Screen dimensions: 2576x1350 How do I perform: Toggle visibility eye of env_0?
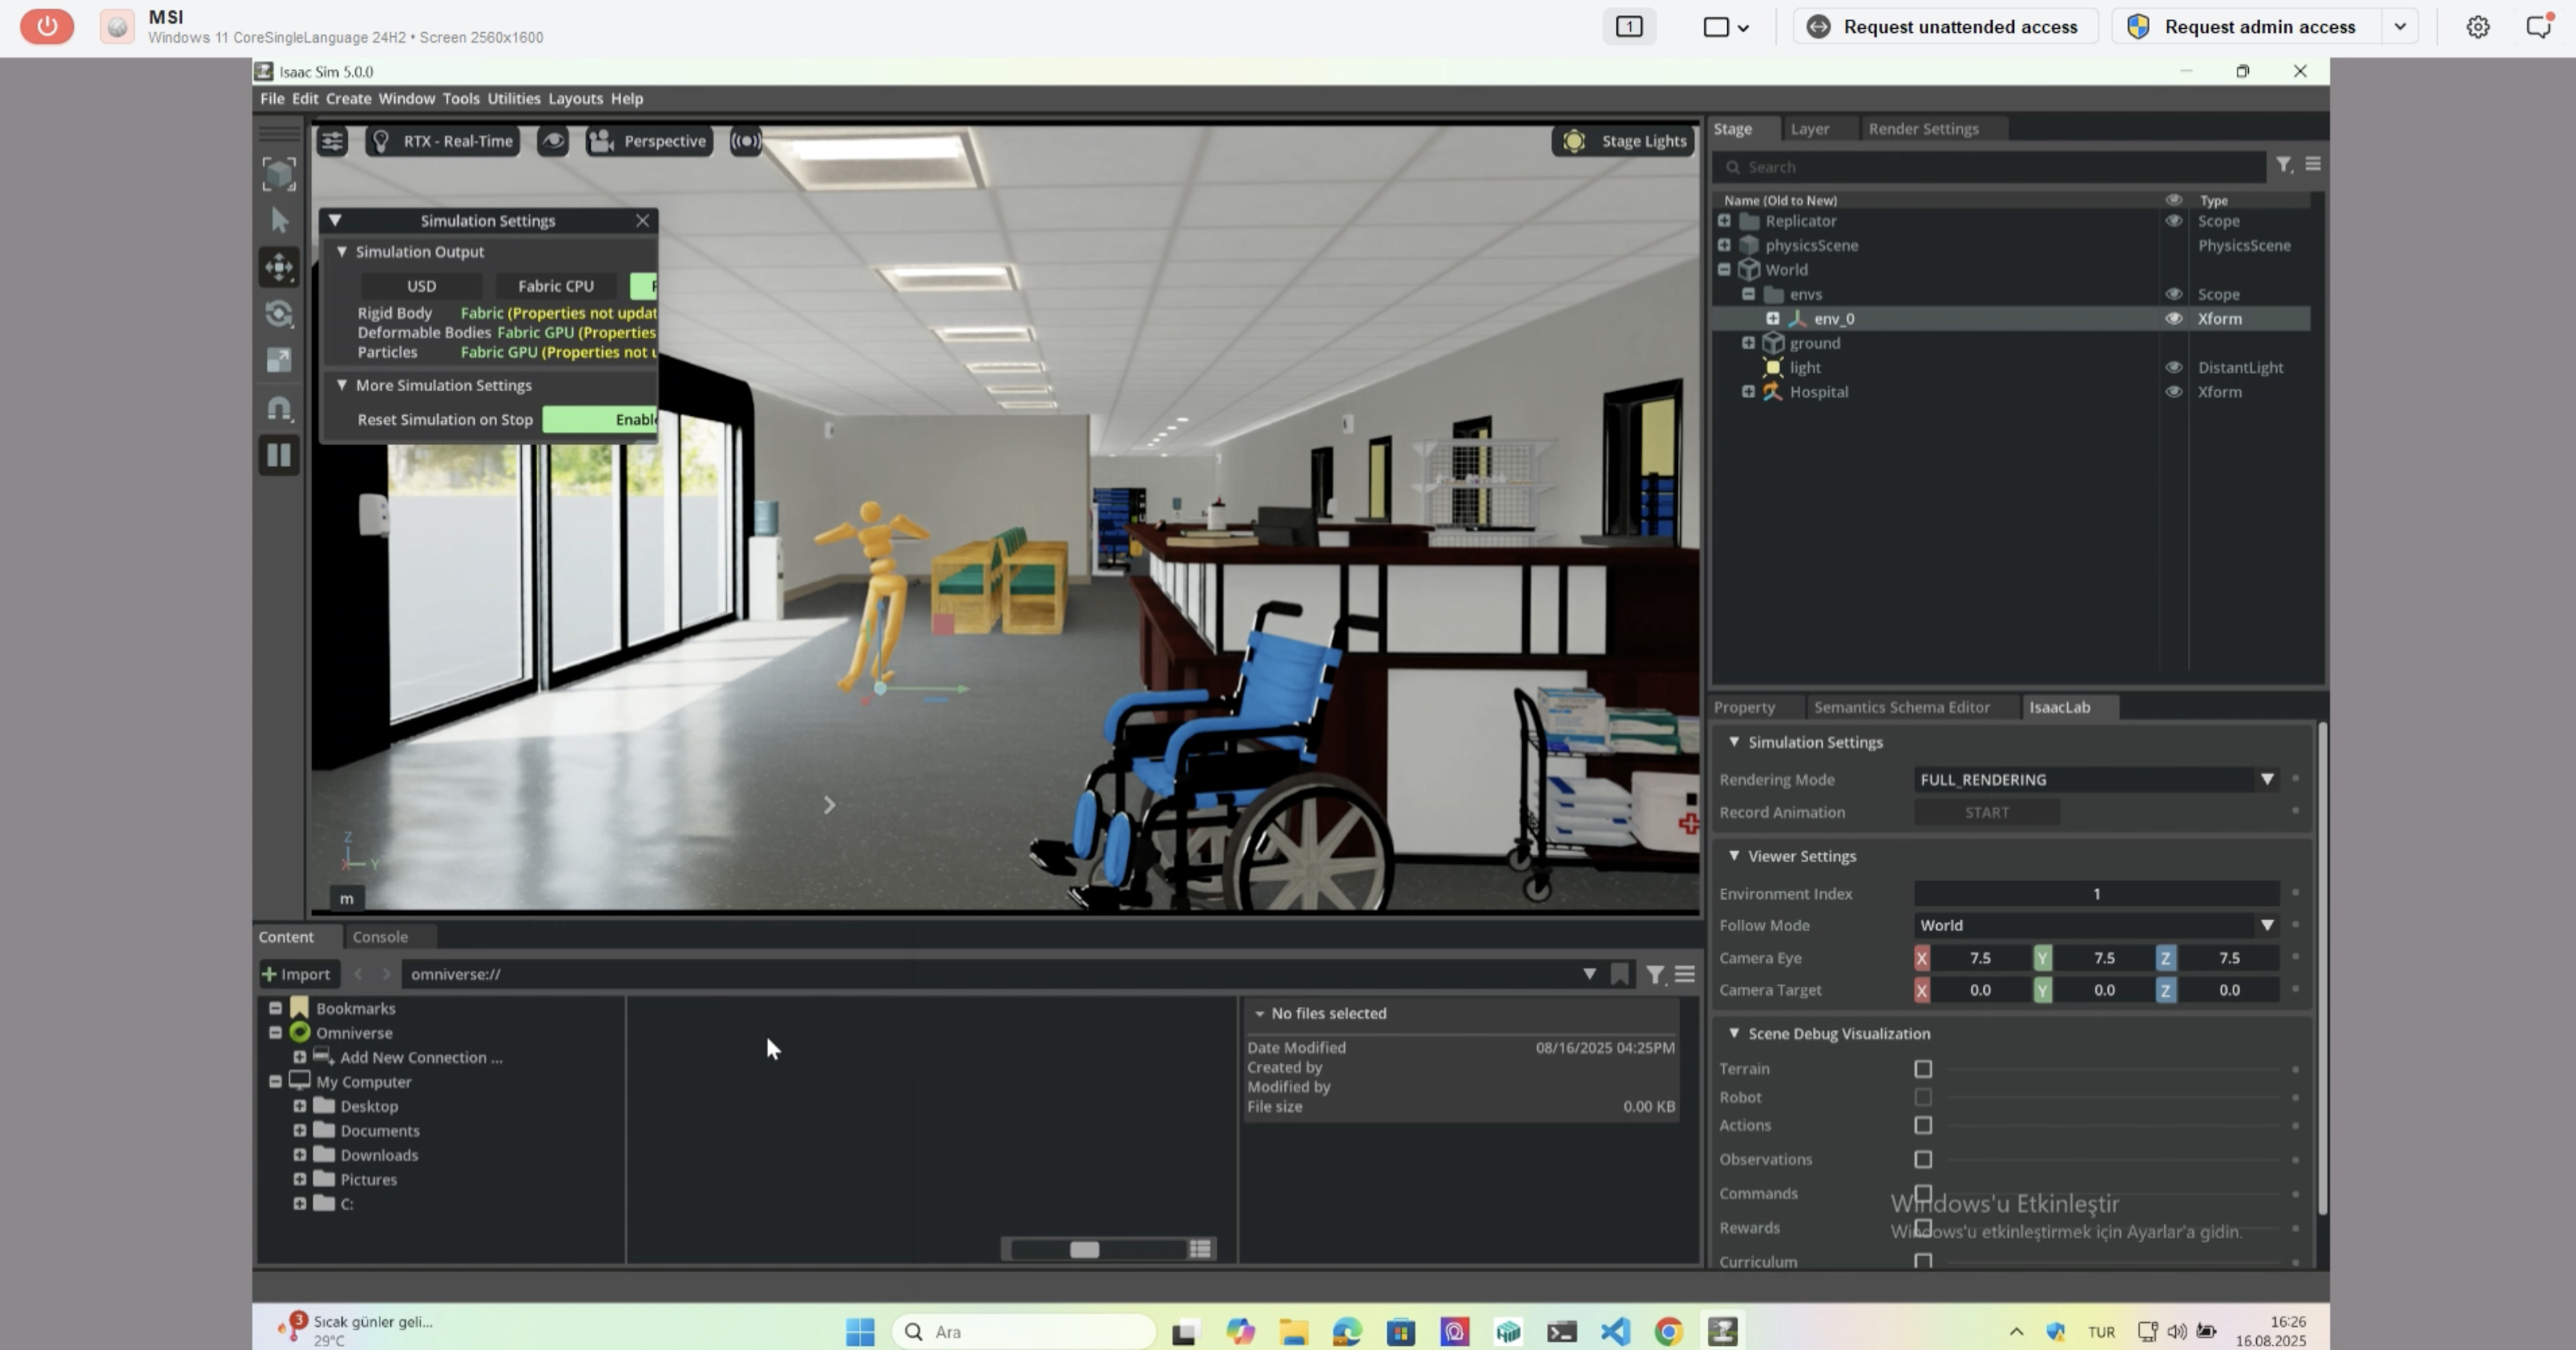(2173, 319)
